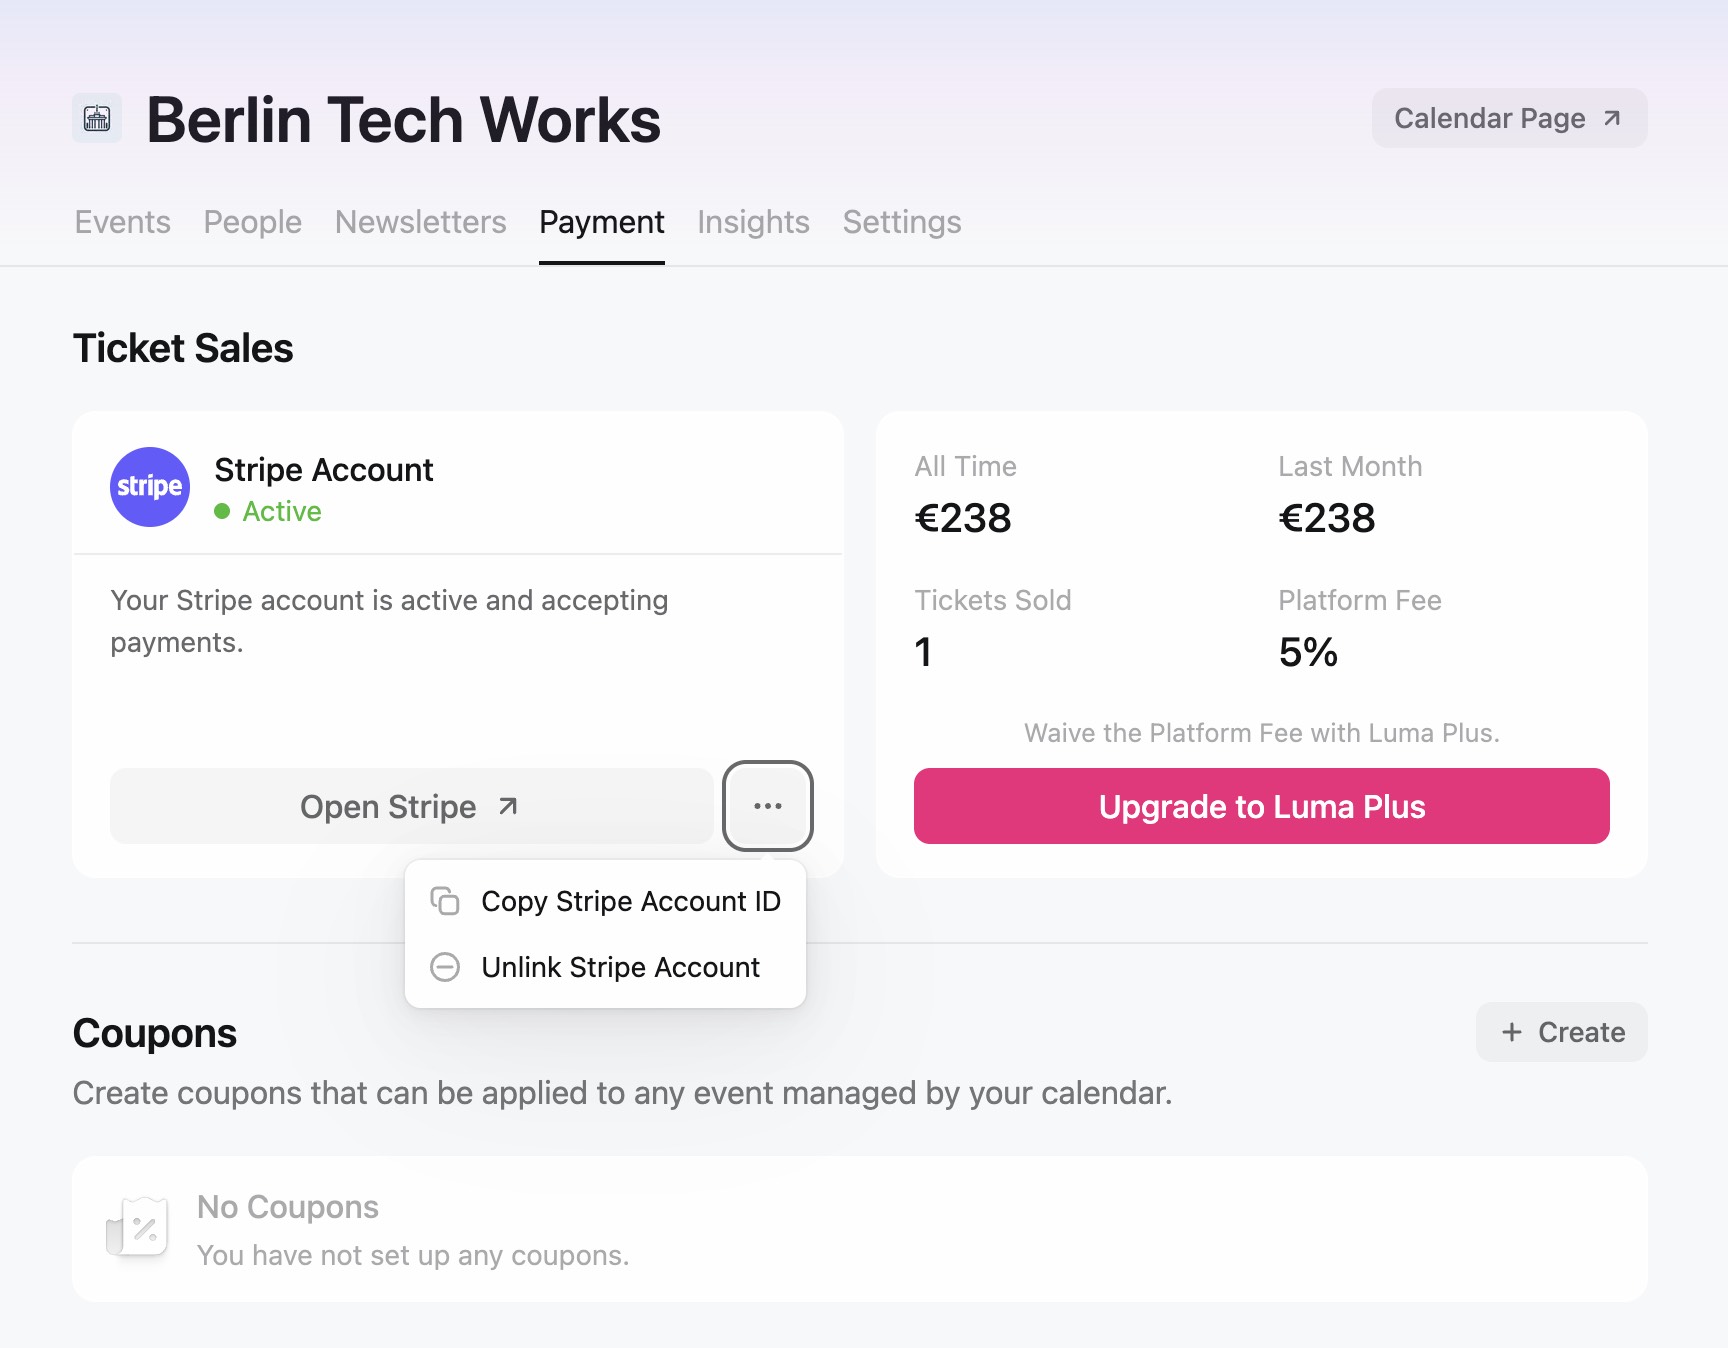1728x1348 pixels.
Task: Click the external link arrow on Calendar Page
Action: tap(1612, 118)
